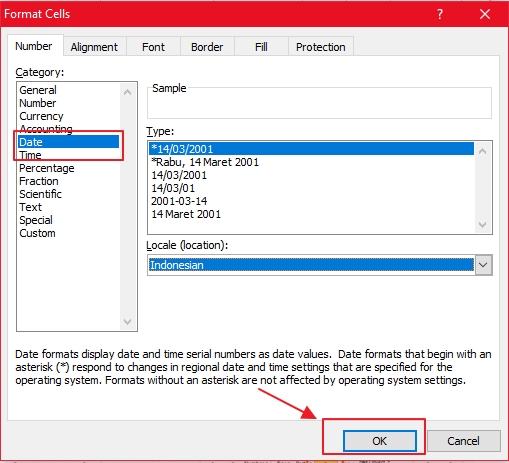Open the Protection tab
The image size is (509, 463).
click(x=321, y=47)
